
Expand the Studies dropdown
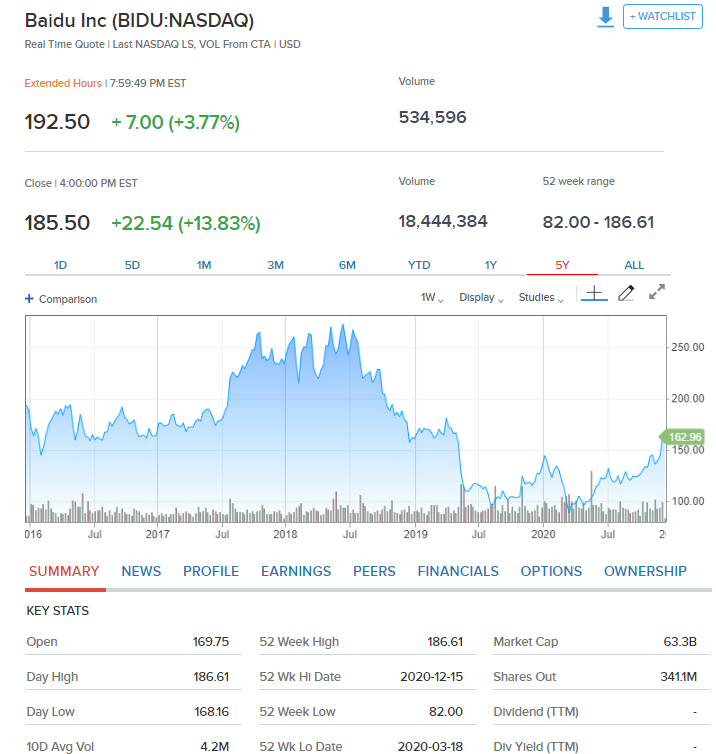[541, 298]
